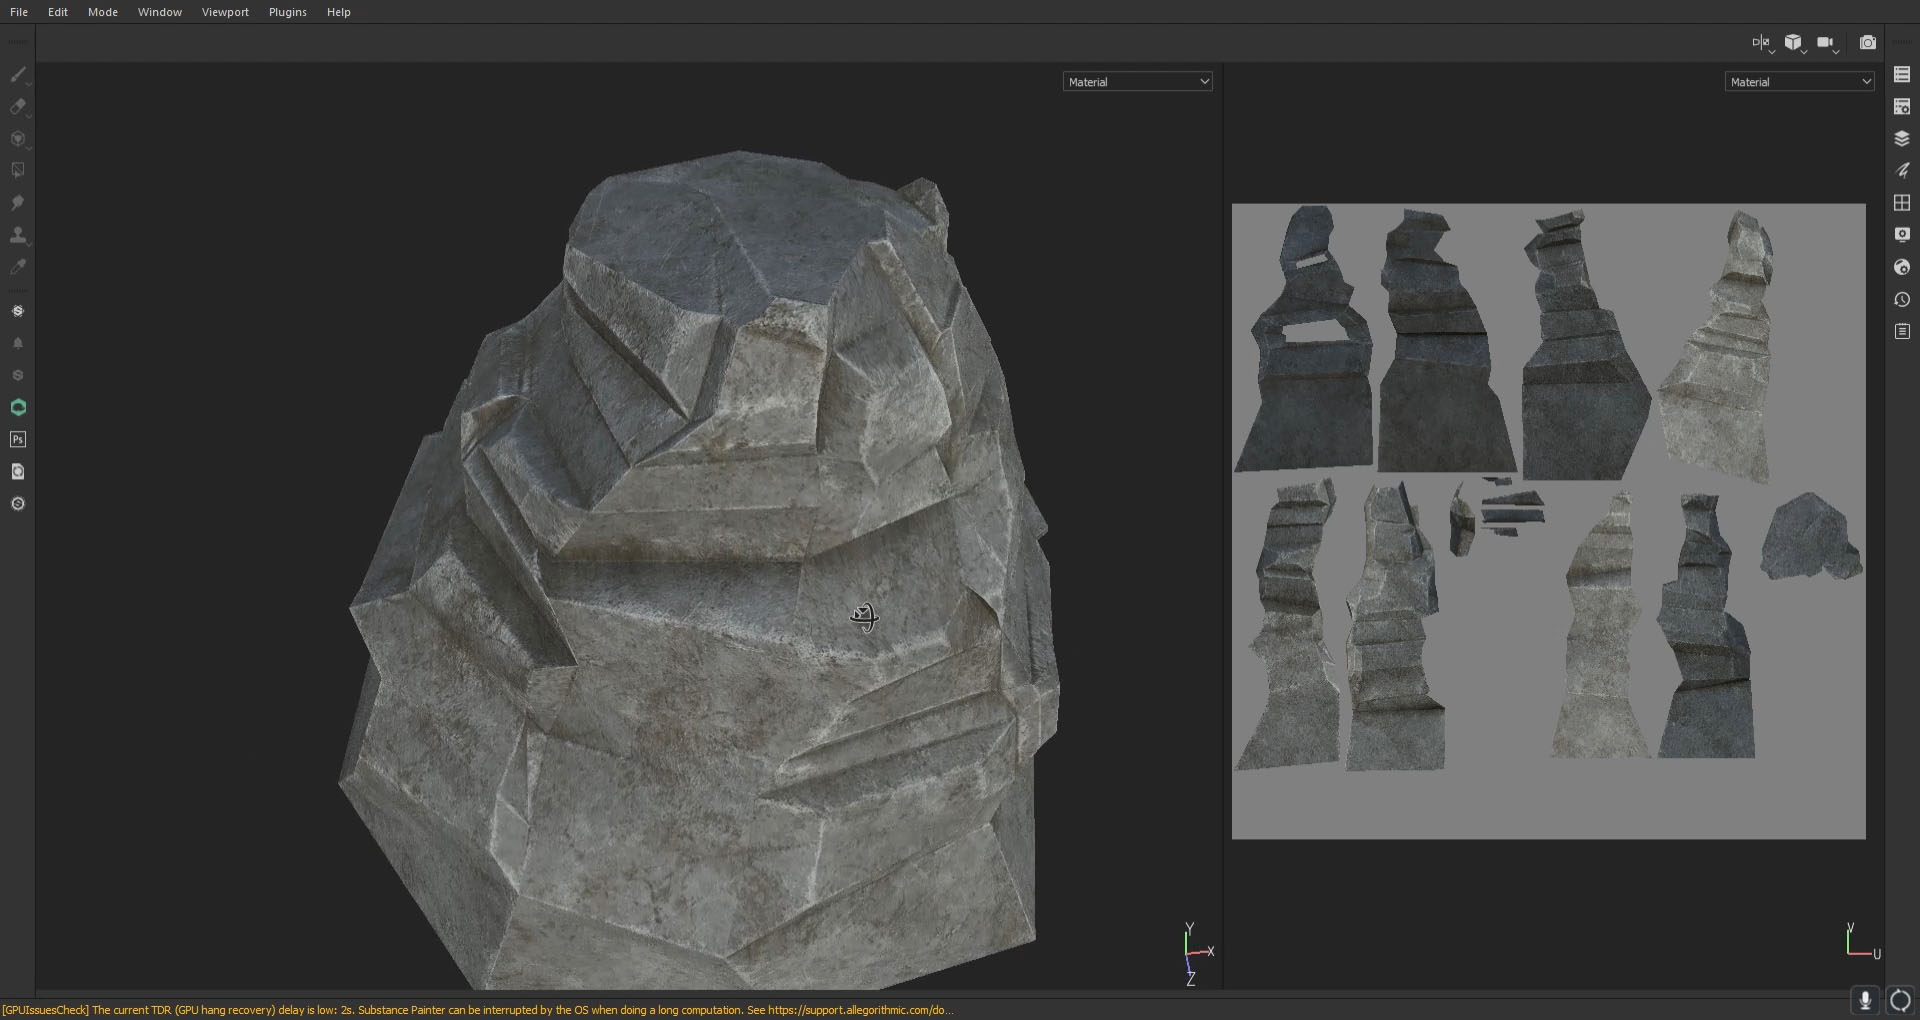
Task: Open the Layers panel icon
Action: coord(1902,139)
